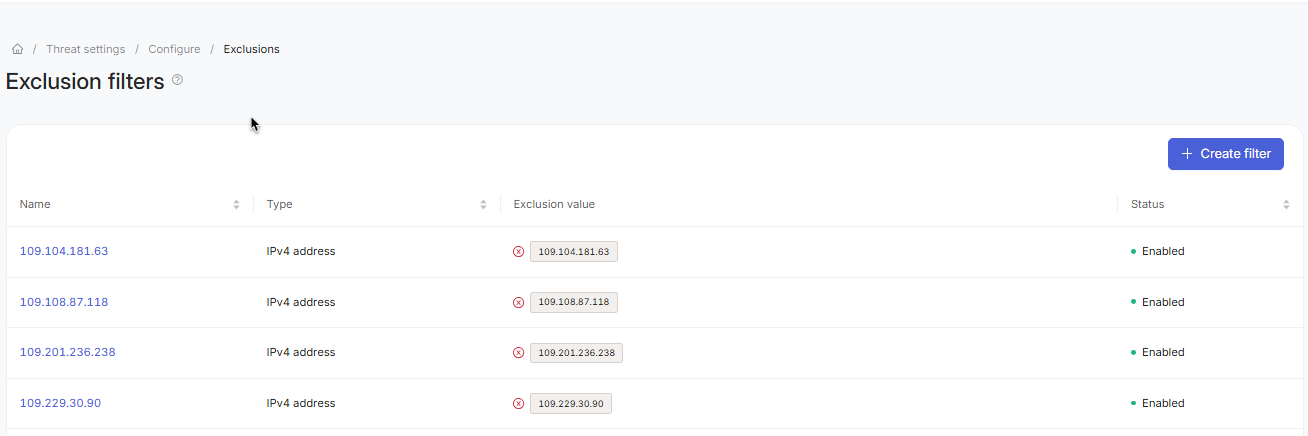Screen dimensions: 1308x436
Task: Click the Exclusion value column header
Action: pos(554,204)
